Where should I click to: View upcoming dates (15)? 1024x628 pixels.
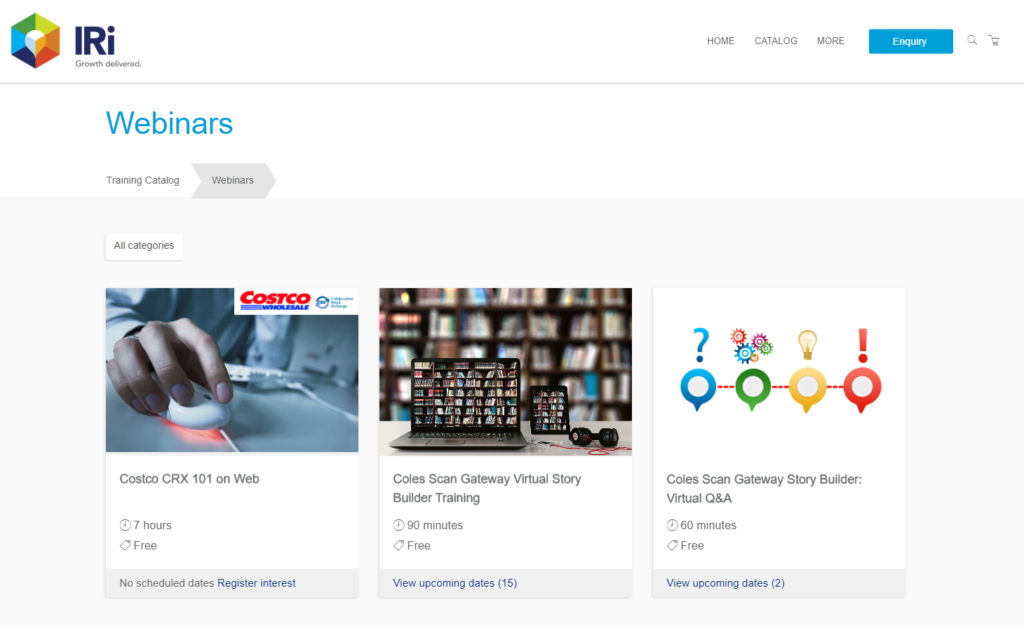click(455, 583)
